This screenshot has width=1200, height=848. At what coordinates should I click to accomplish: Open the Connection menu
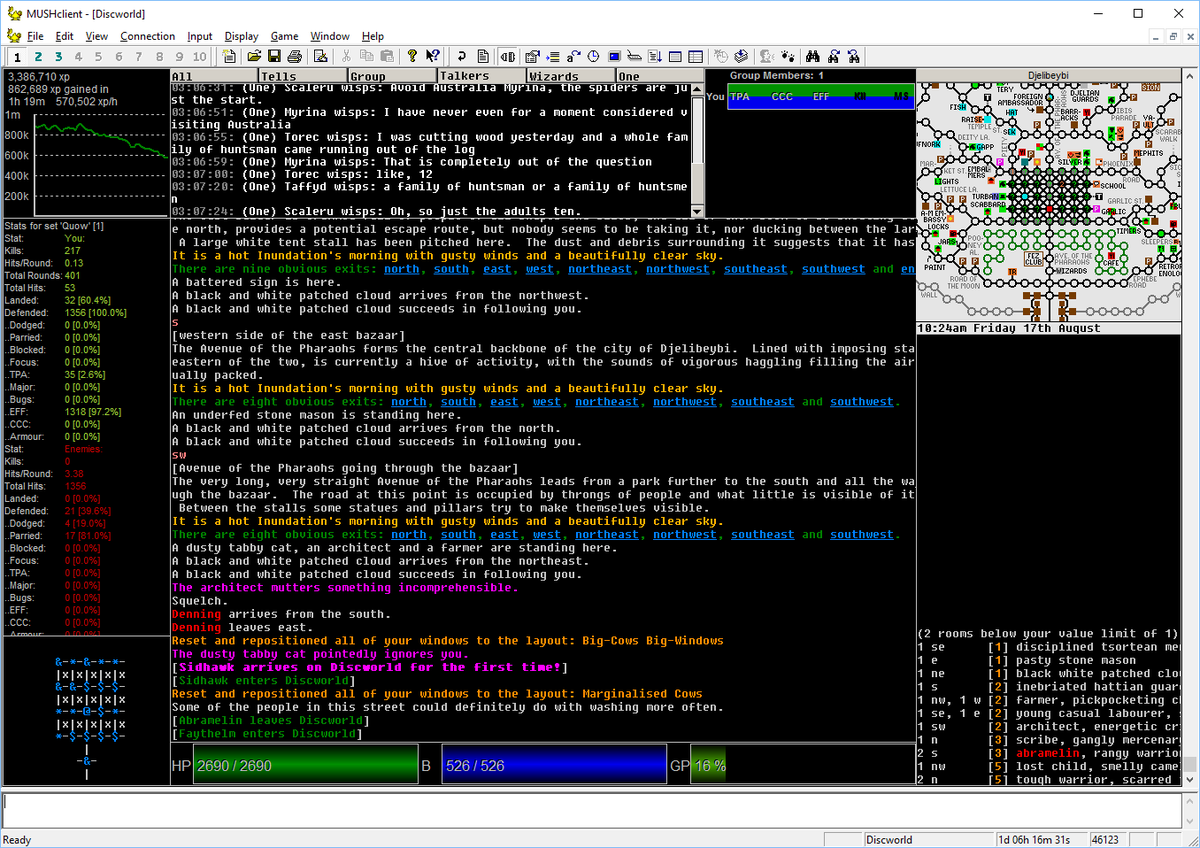pos(147,36)
